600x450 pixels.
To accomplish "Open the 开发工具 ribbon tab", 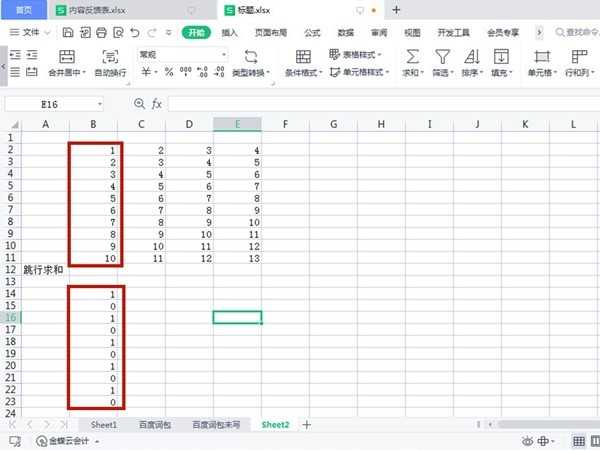I will pyautogui.click(x=453, y=33).
